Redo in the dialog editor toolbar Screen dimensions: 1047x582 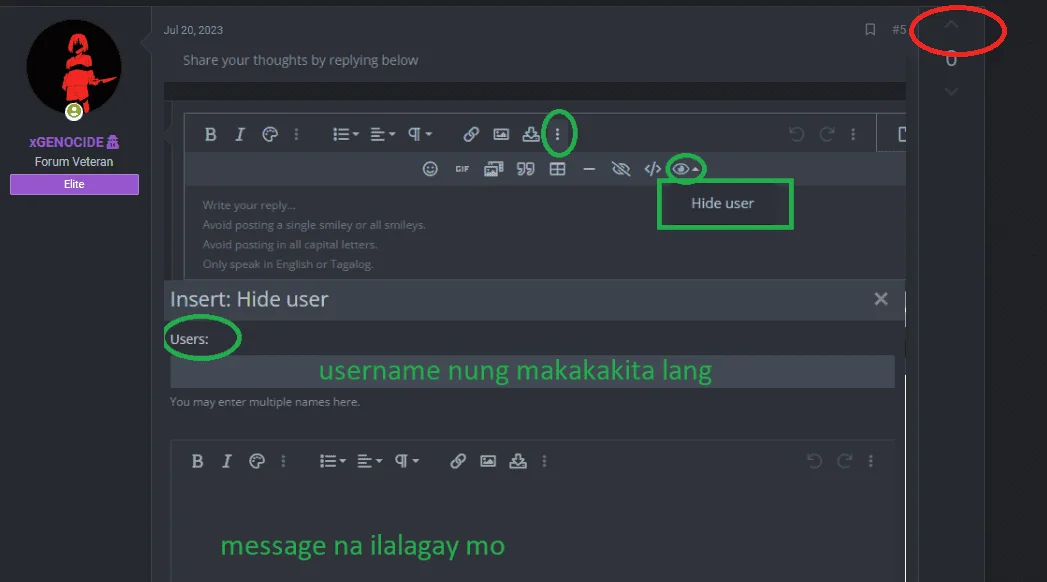pyautogui.click(x=845, y=461)
